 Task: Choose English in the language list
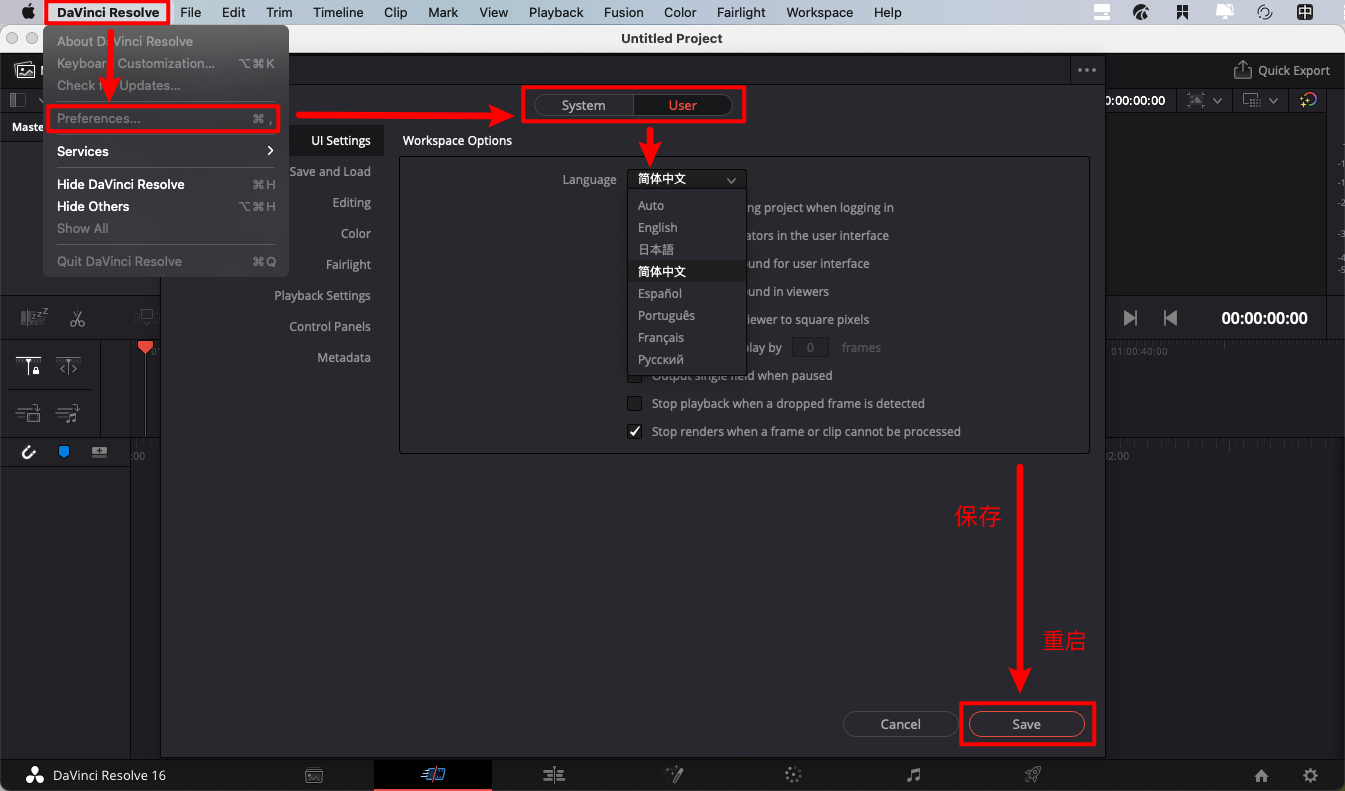tap(687, 227)
